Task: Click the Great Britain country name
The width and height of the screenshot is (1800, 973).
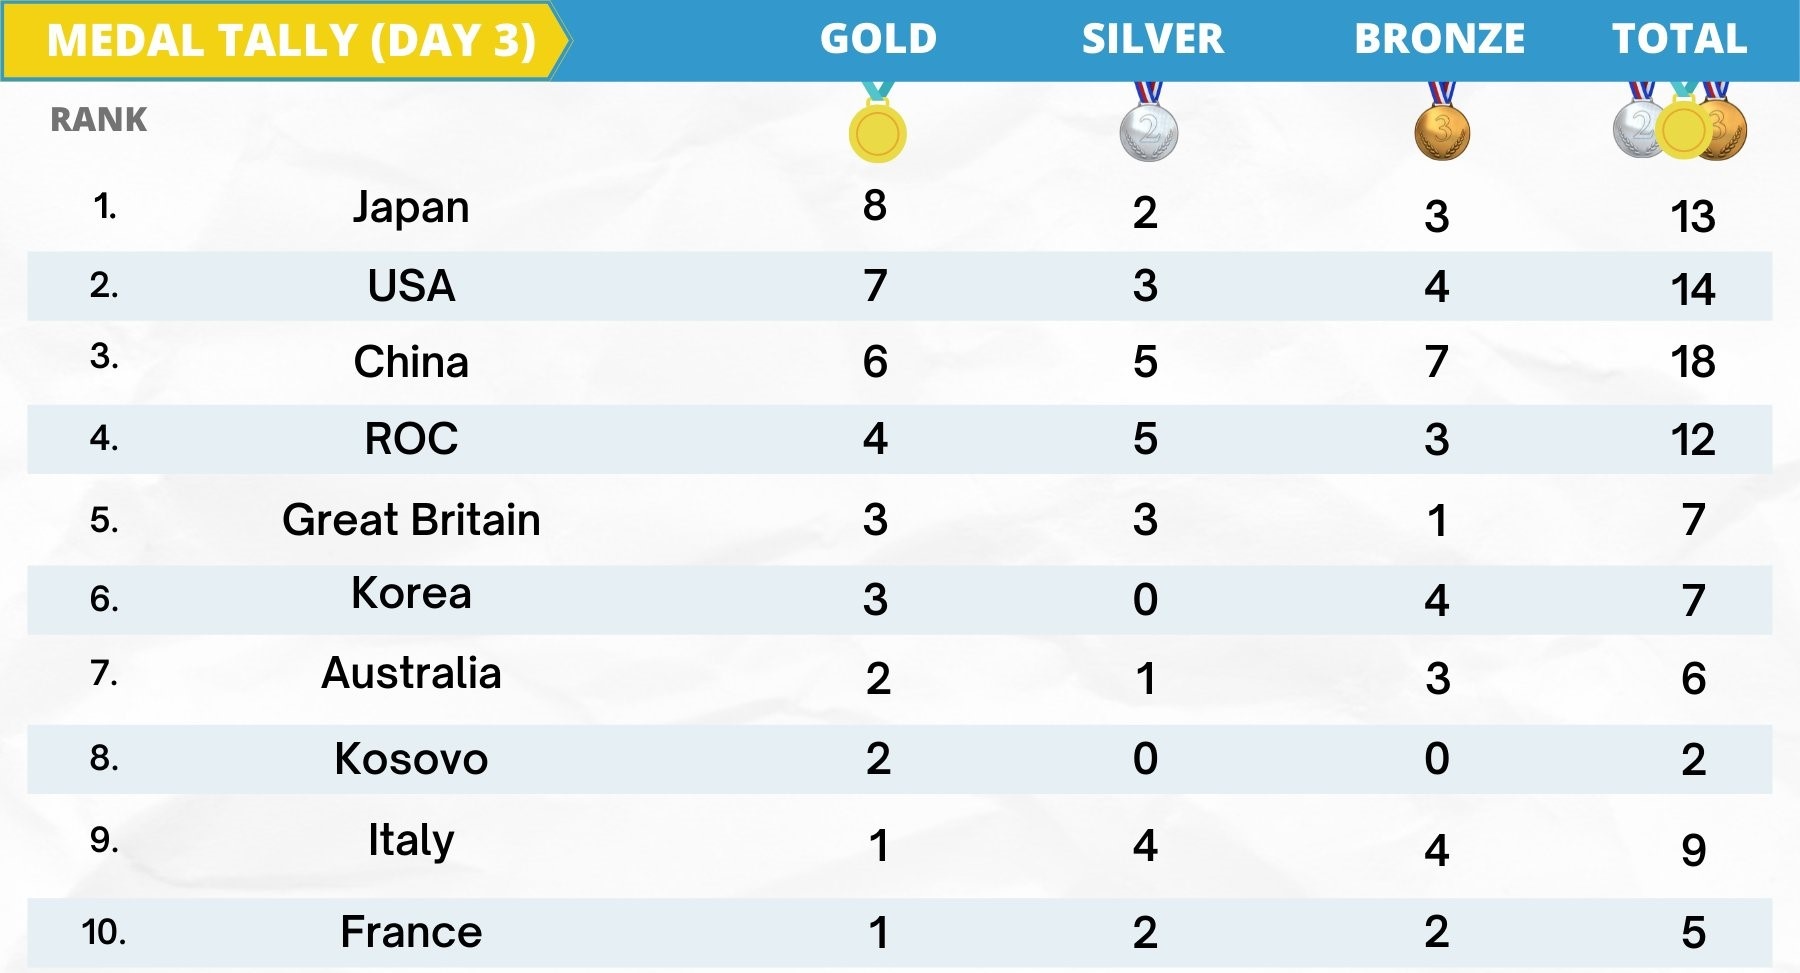Action: tap(411, 520)
